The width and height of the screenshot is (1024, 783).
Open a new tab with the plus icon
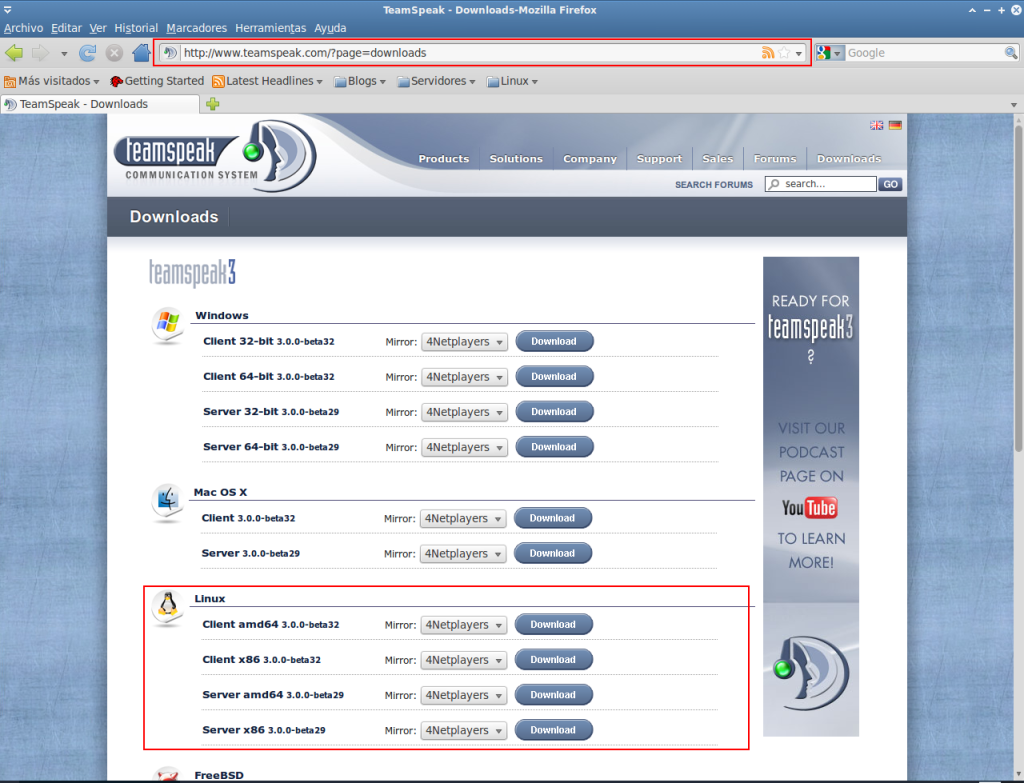click(x=213, y=104)
